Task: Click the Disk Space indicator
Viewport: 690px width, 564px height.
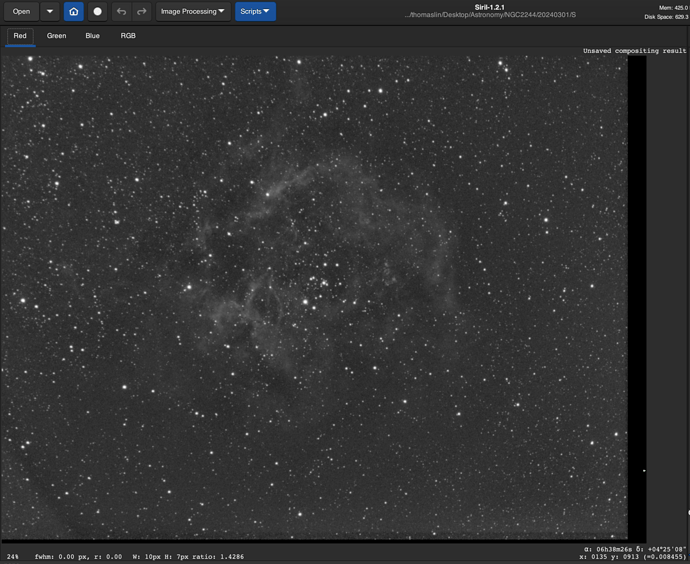Action: click(666, 17)
